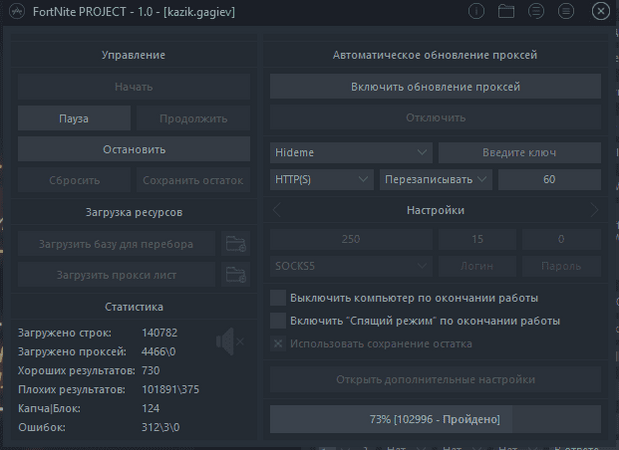Viewport: 619px width, 450px height.
Task: Open the HTTP(S) proxy type dropdown
Action: pyautogui.click(x=322, y=180)
